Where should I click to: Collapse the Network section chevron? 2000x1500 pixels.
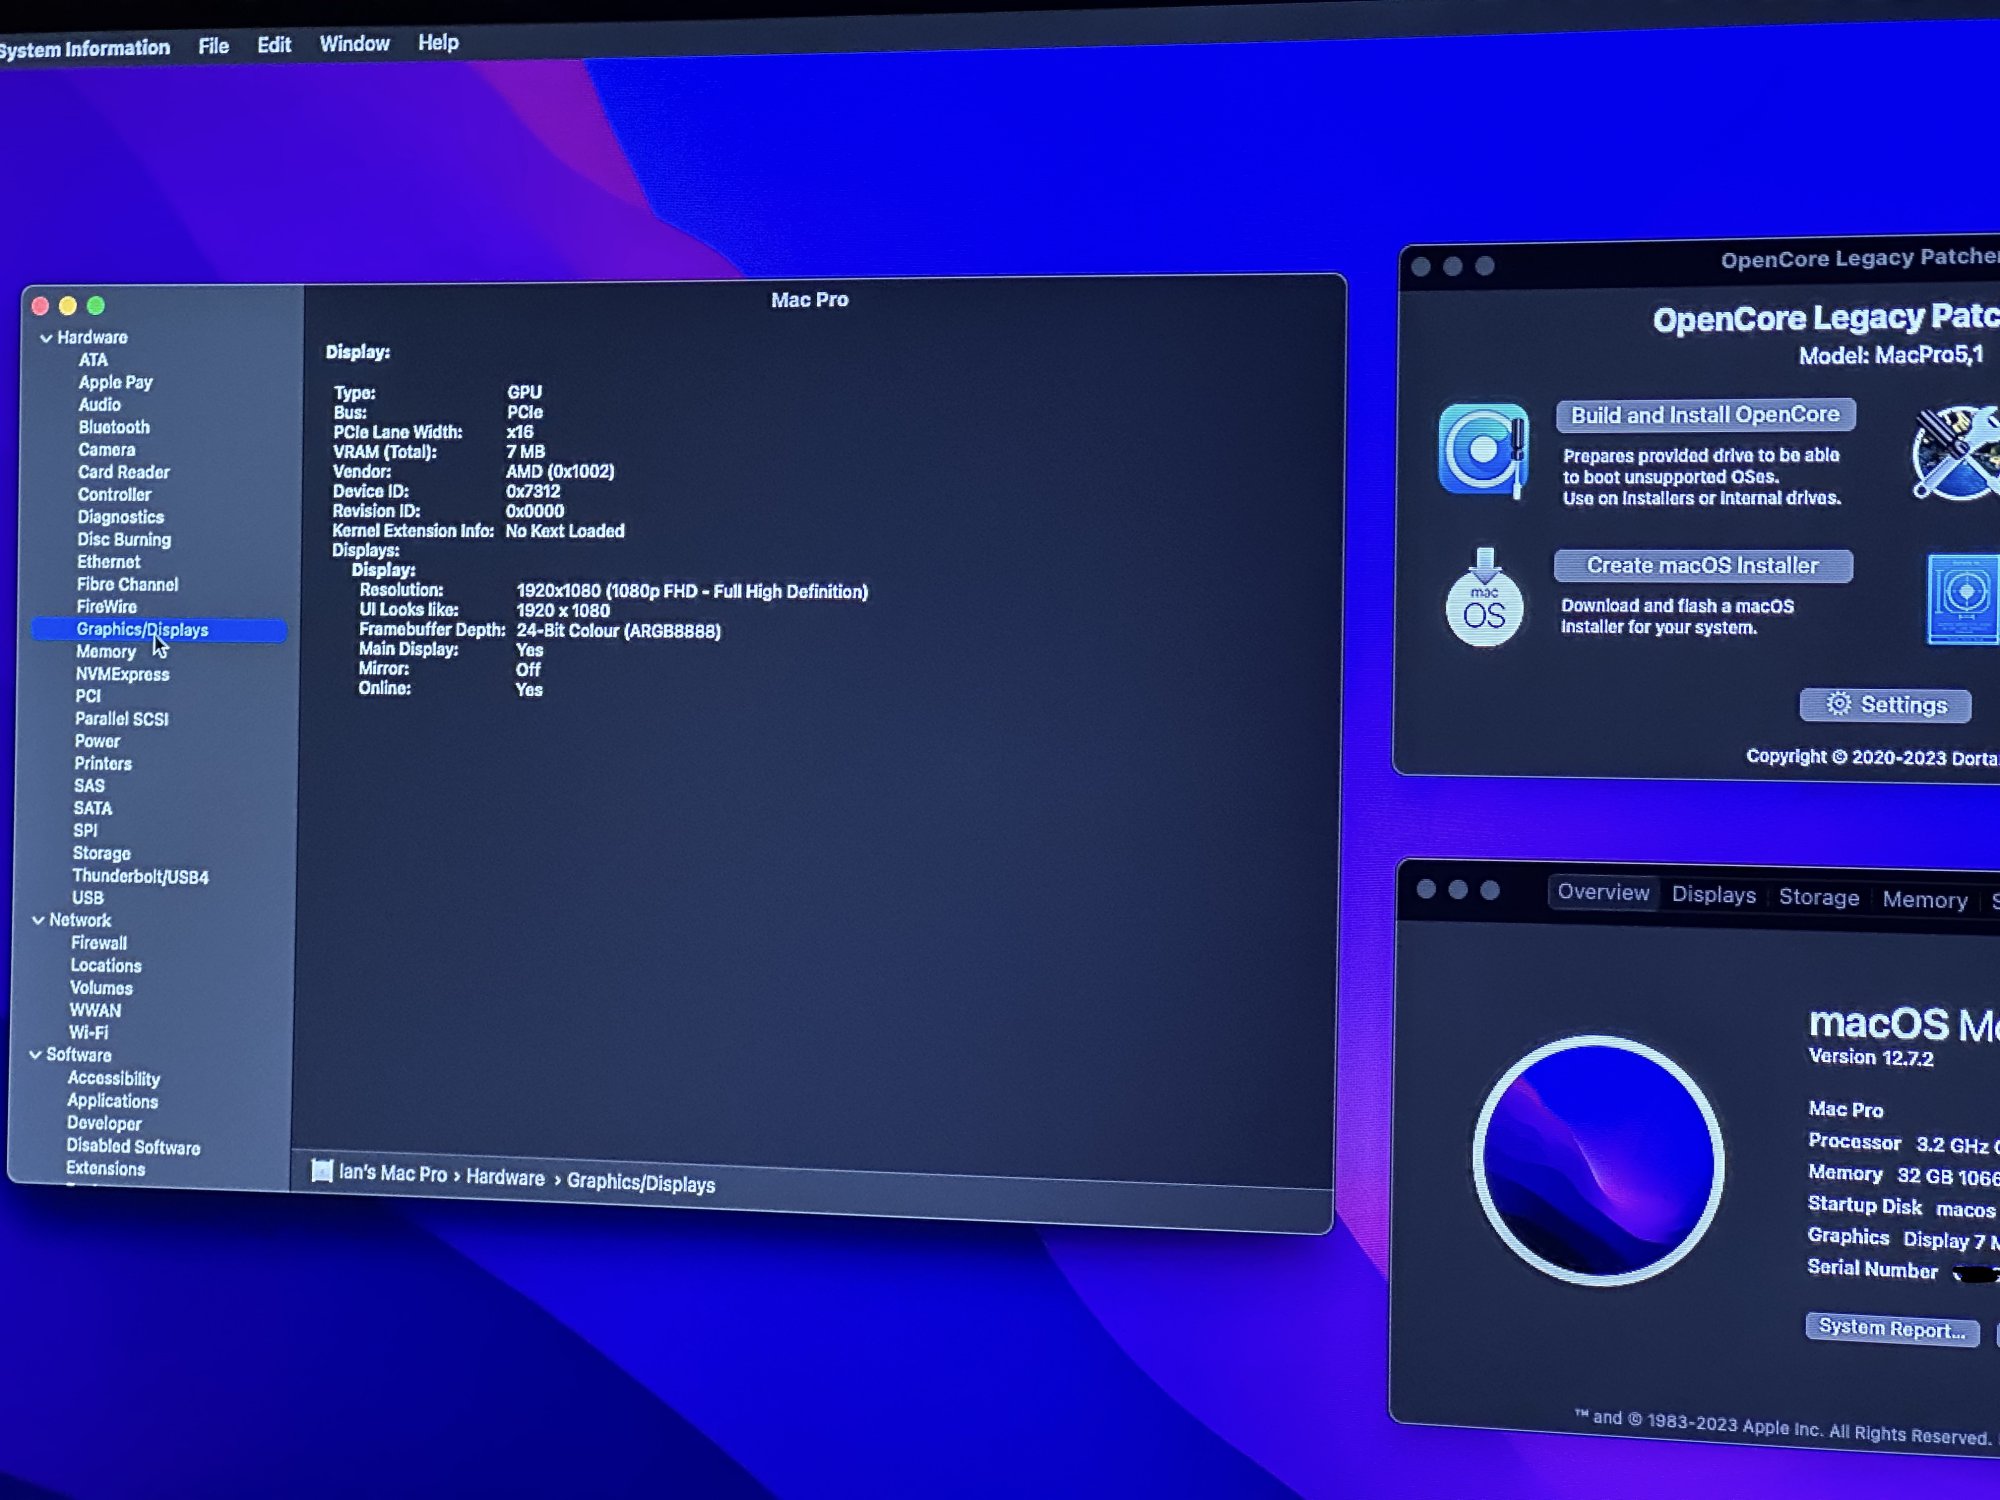pyautogui.click(x=38, y=920)
